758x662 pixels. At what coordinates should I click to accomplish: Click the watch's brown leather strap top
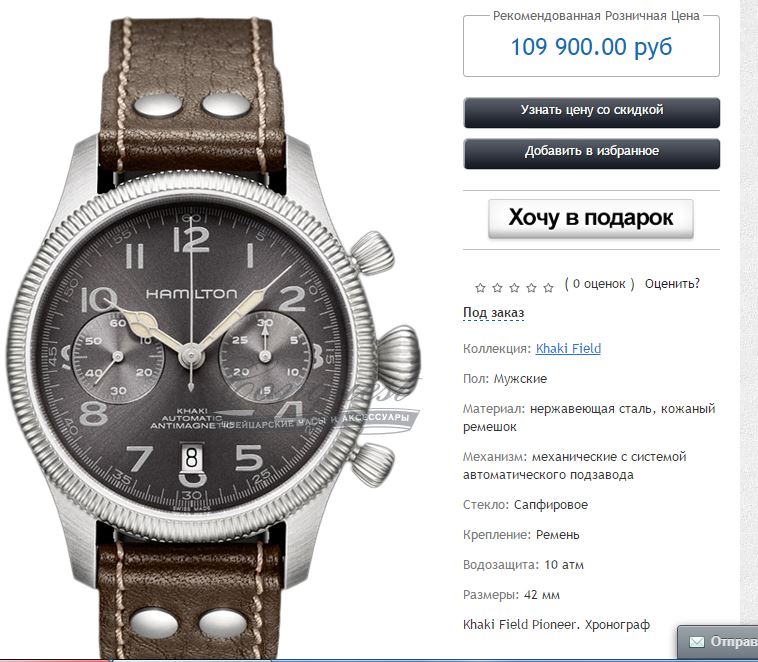(x=192, y=92)
